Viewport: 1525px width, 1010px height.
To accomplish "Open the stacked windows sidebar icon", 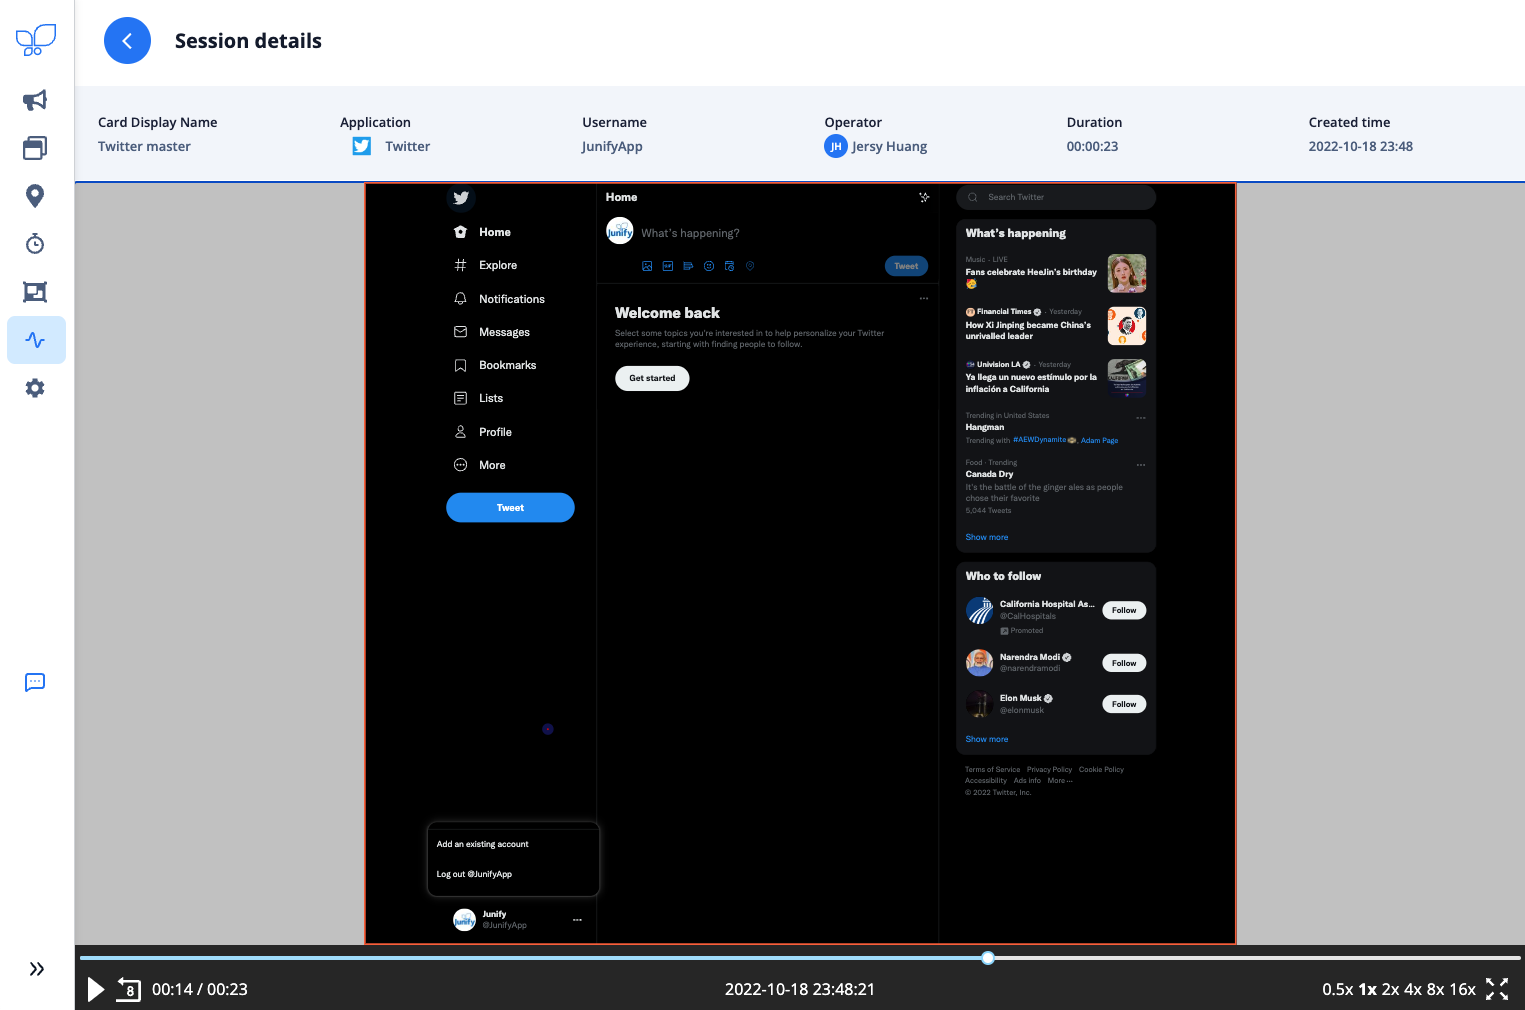I will [x=35, y=148].
